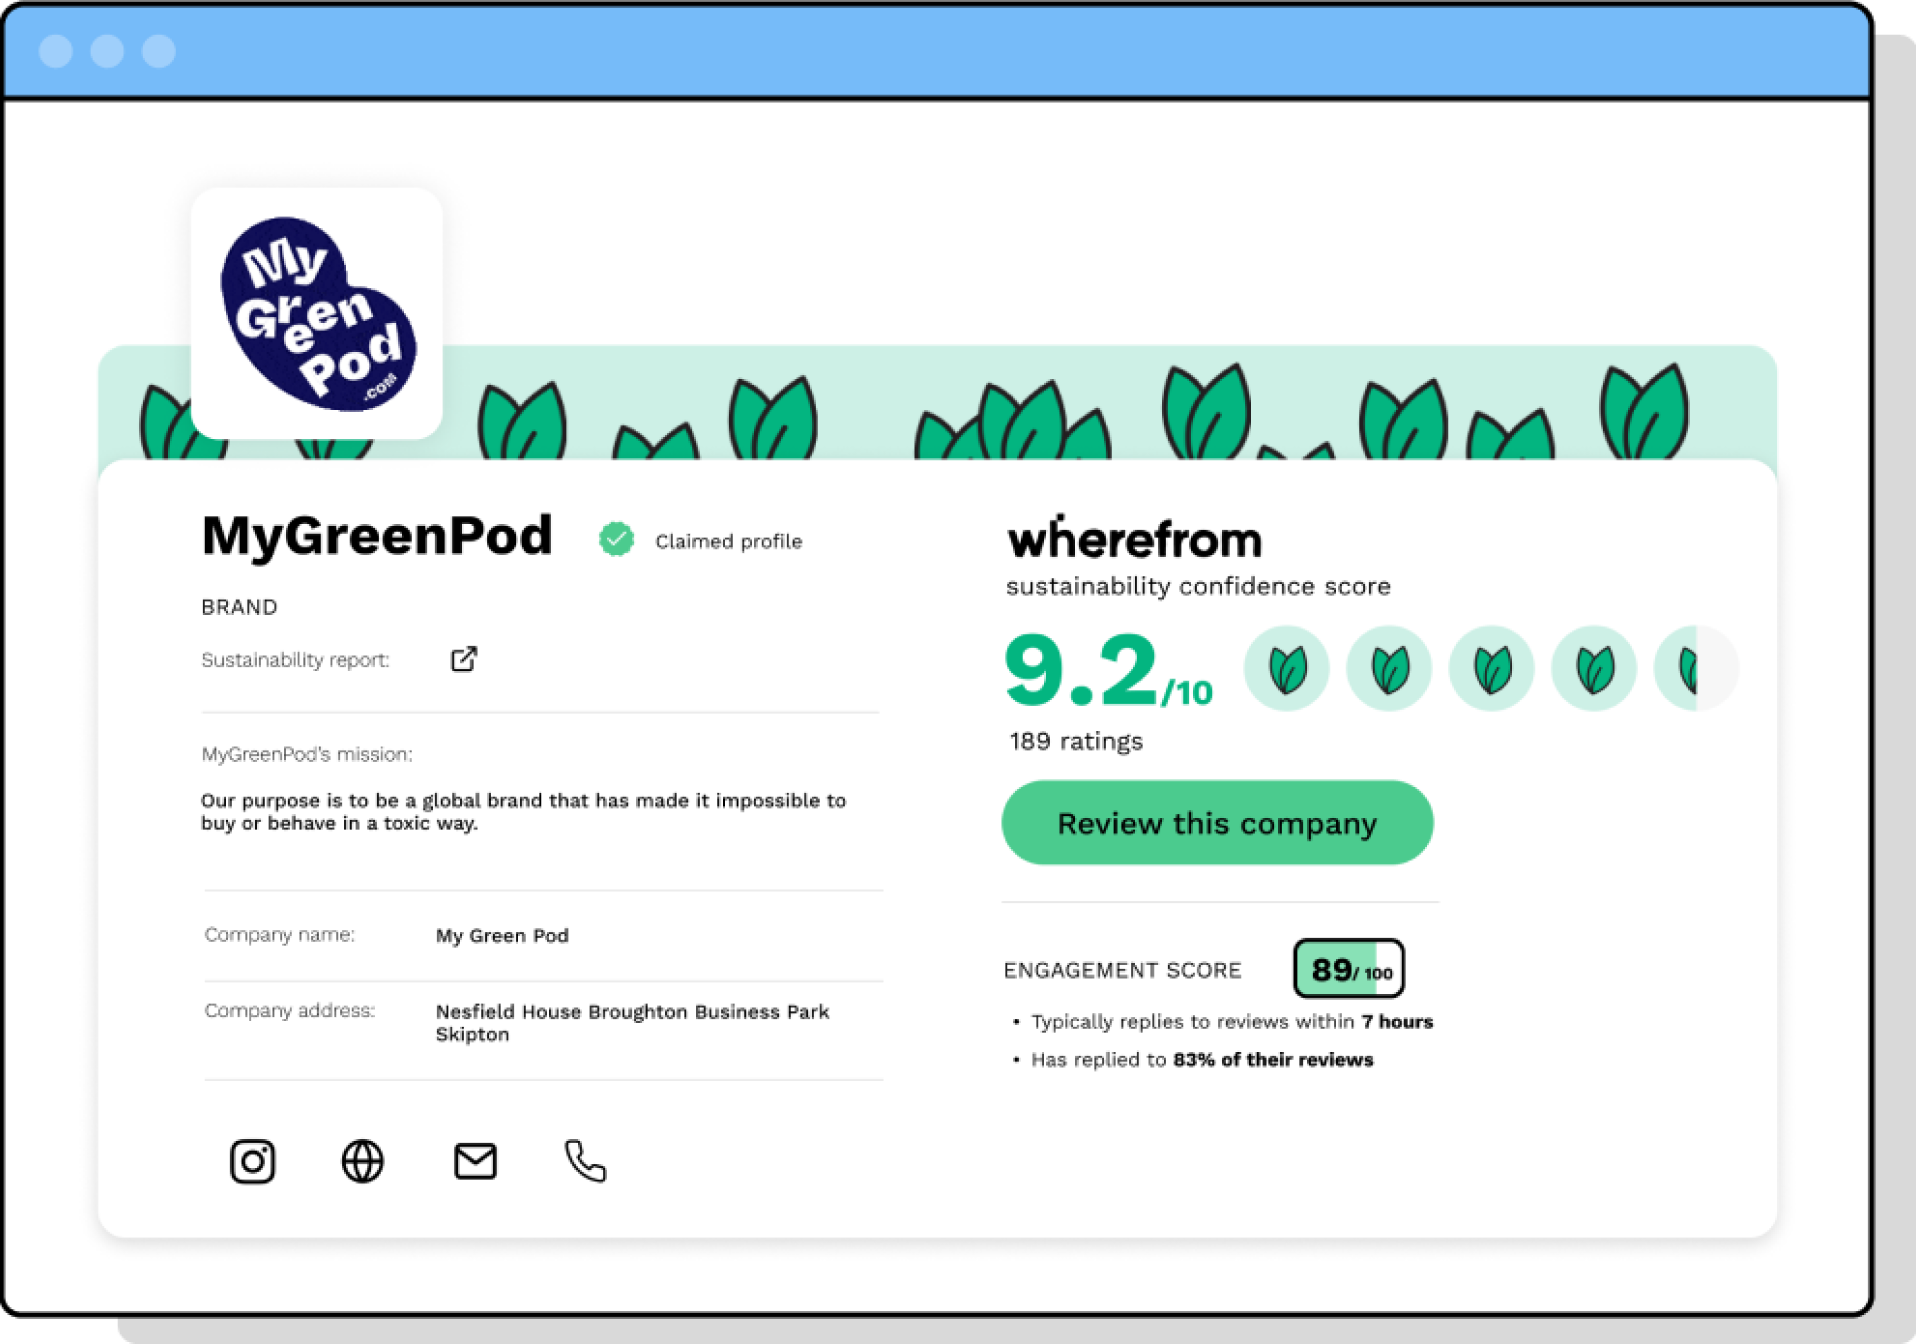Click the sustainability confidence score subtitle
The image size is (1916, 1344).
(1198, 586)
